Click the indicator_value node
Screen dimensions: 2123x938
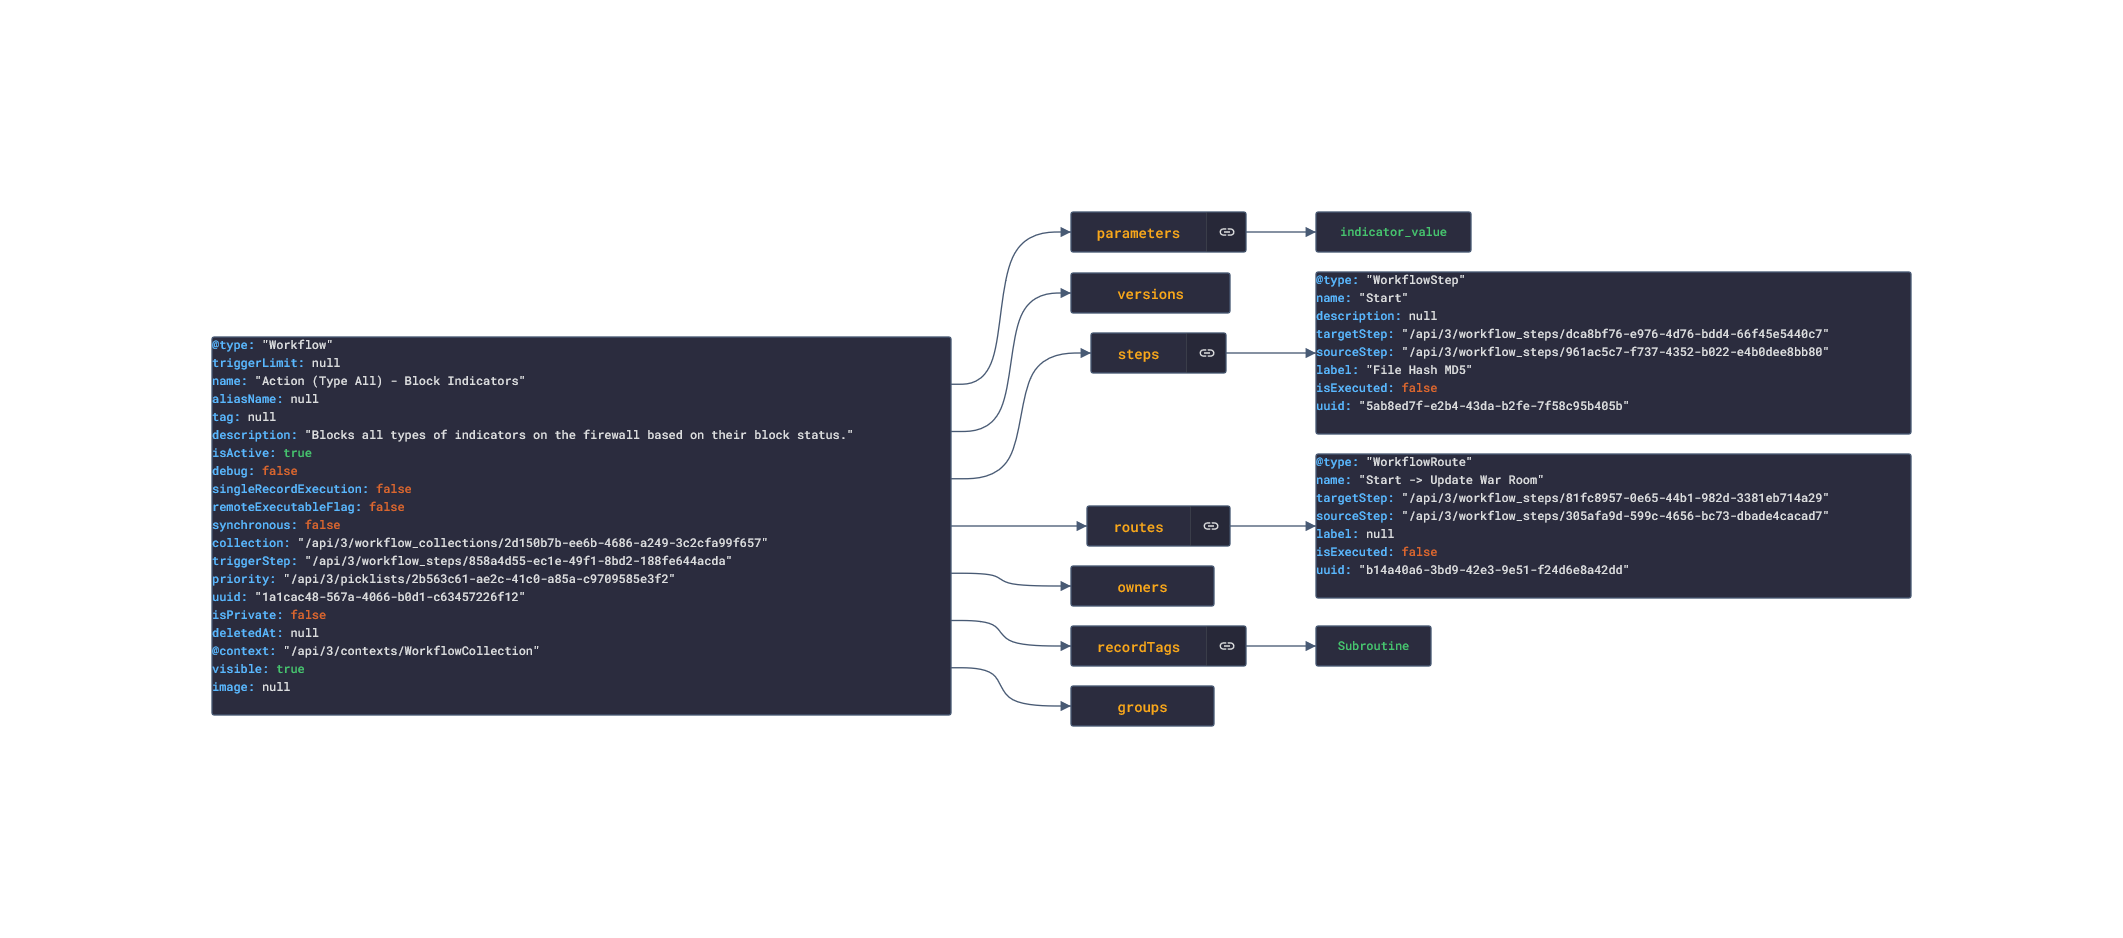[x=1393, y=232]
